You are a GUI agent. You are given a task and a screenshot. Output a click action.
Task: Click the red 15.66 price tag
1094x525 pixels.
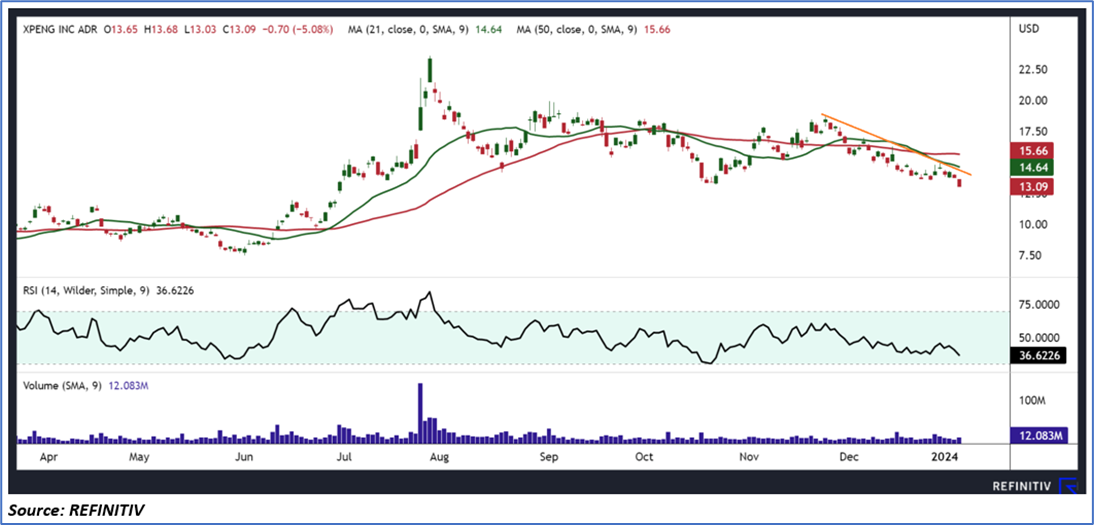pos(1033,151)
